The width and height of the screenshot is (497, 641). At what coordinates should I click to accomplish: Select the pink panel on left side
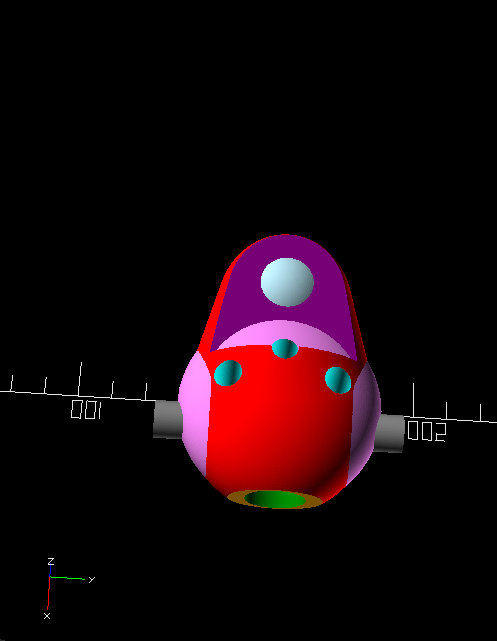(x=194, y=413)
